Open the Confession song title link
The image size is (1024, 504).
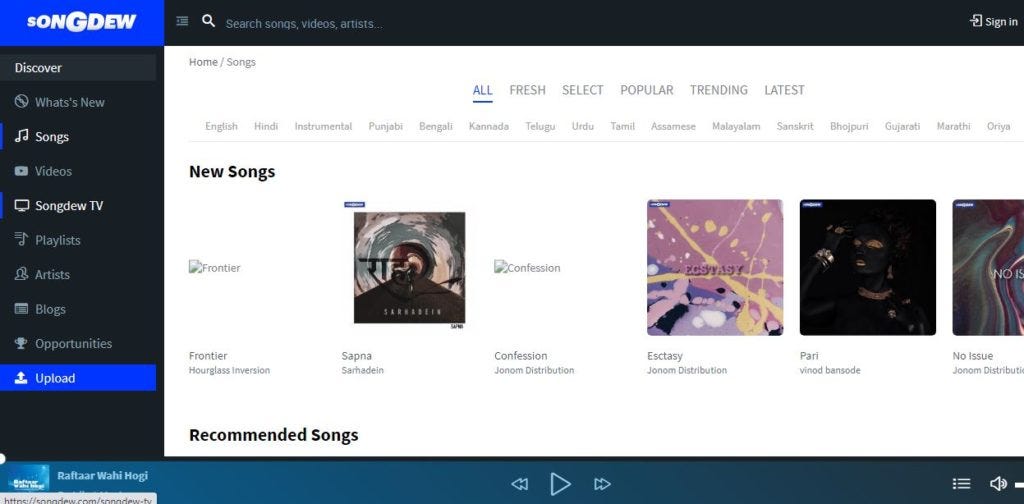pos(520,356)
